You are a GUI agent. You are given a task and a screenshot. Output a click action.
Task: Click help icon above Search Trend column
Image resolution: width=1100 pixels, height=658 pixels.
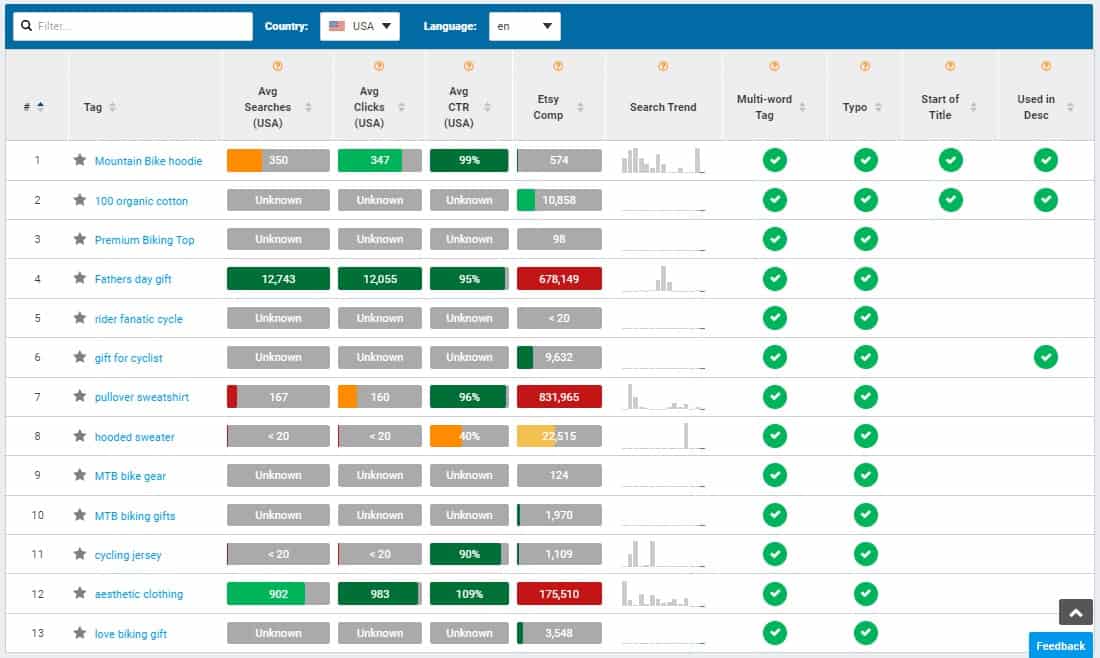[x=663, y=67]
